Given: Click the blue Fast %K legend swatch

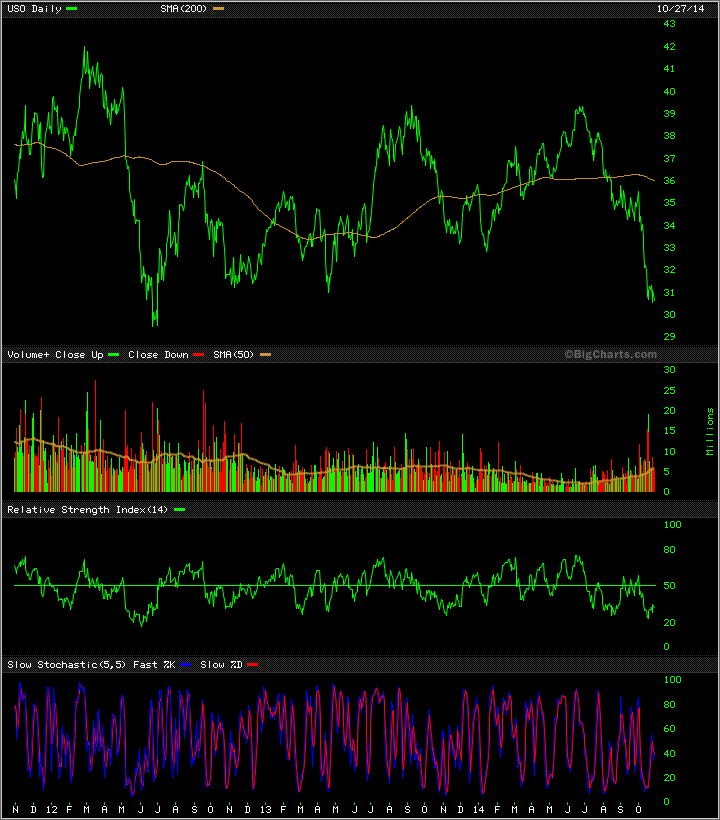Looking at the screenshot, I should (x=188, y=665).
